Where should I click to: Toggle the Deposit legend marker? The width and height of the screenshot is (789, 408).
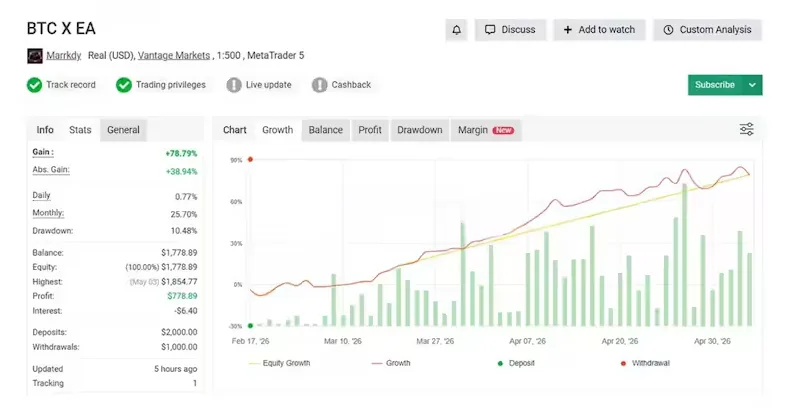tap(500, 363)
